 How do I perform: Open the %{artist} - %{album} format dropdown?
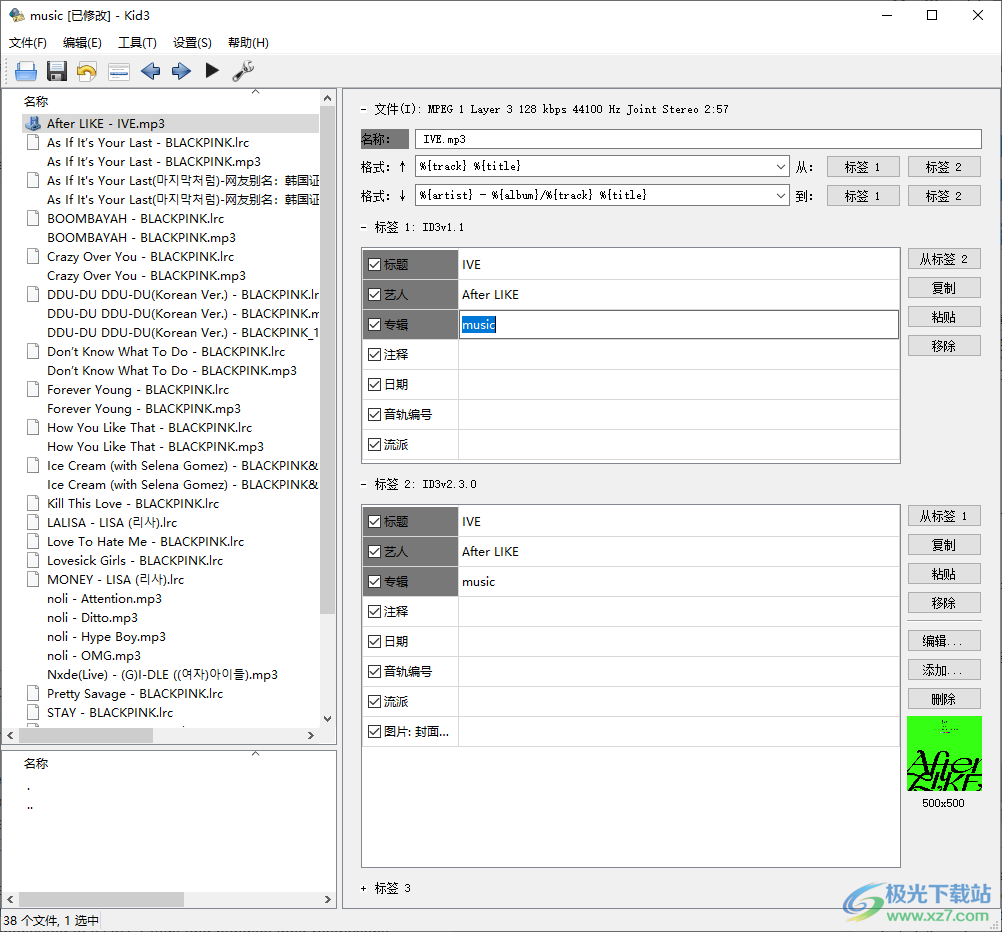pos(781,196)
